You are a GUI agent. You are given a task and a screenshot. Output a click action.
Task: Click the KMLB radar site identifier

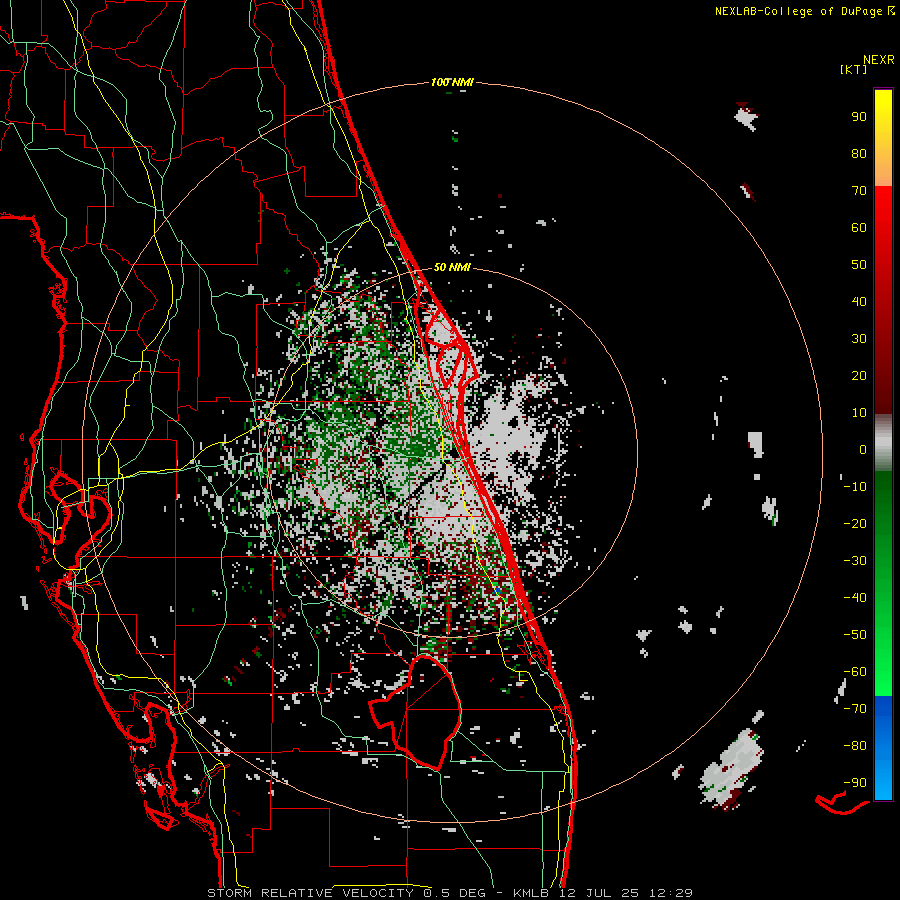coord(530,893)
